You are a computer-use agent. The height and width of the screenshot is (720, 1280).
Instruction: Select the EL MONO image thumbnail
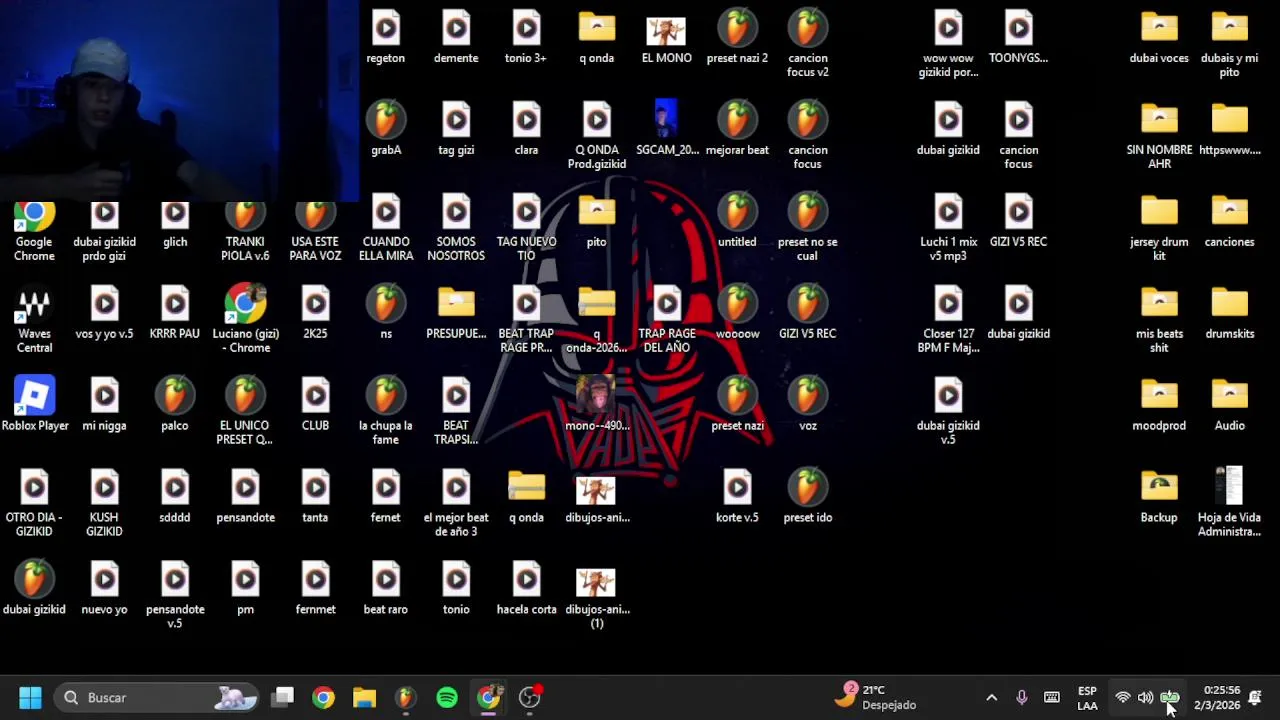pos(666,38)
